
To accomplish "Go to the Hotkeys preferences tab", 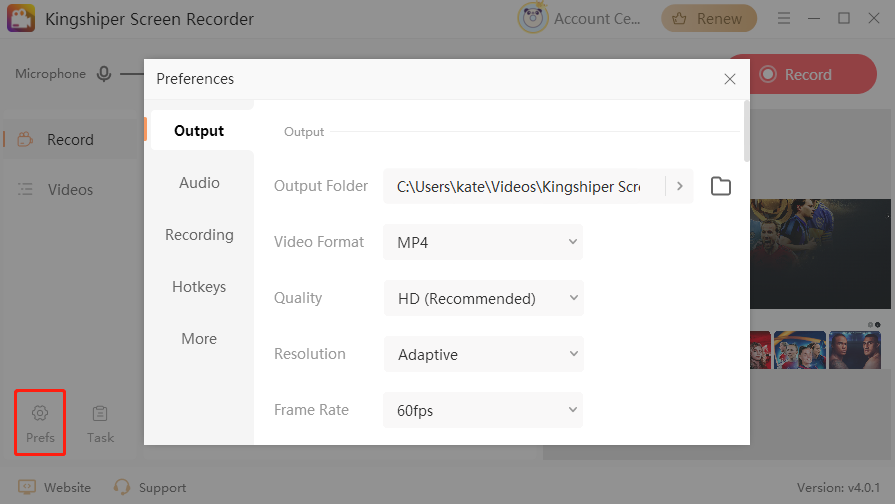I will click(199, 287).
